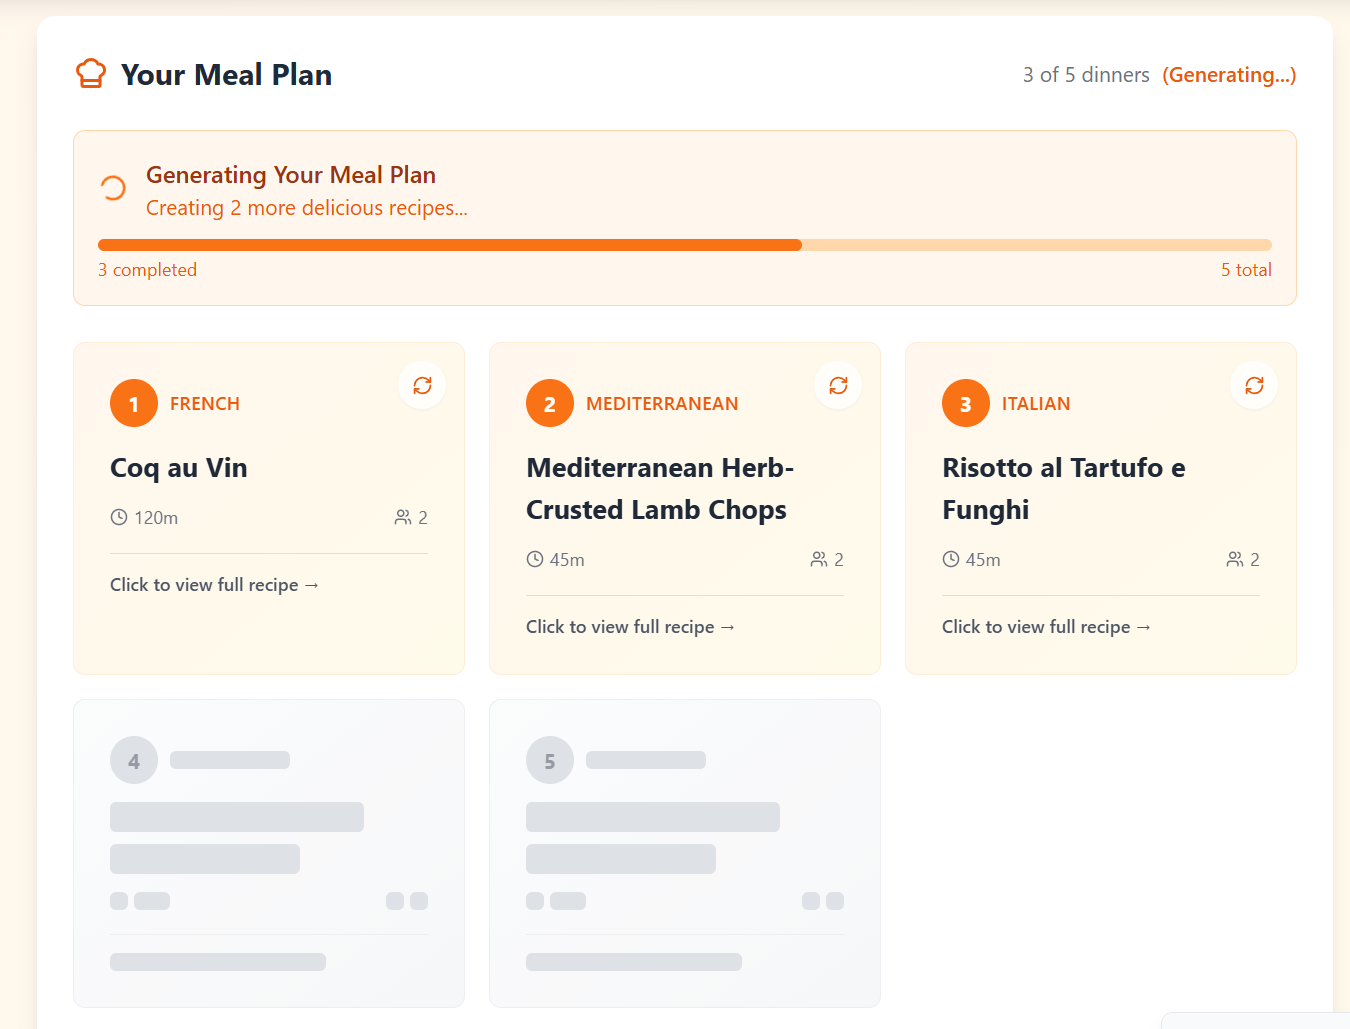Click the number 3 badge on Italian card

pos(966,403)
